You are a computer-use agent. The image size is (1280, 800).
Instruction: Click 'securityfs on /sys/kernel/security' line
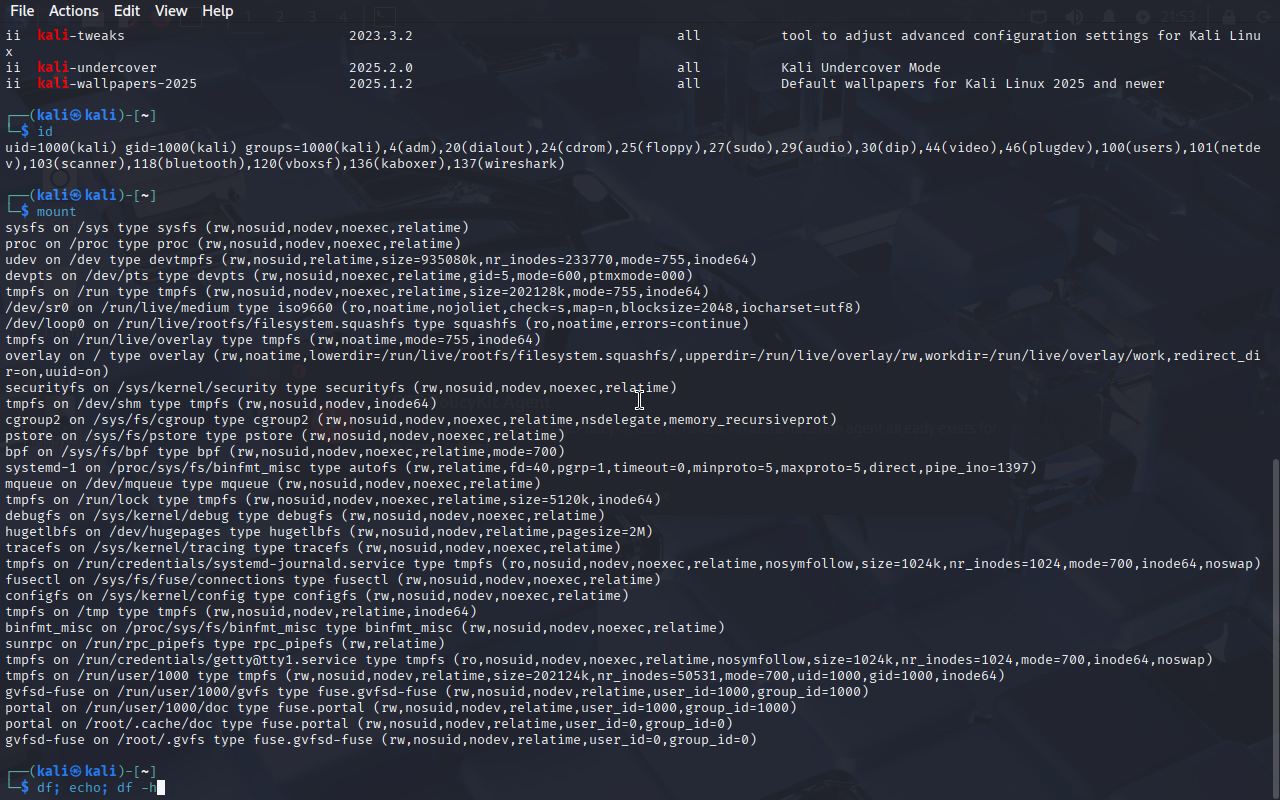pos(341,388)
